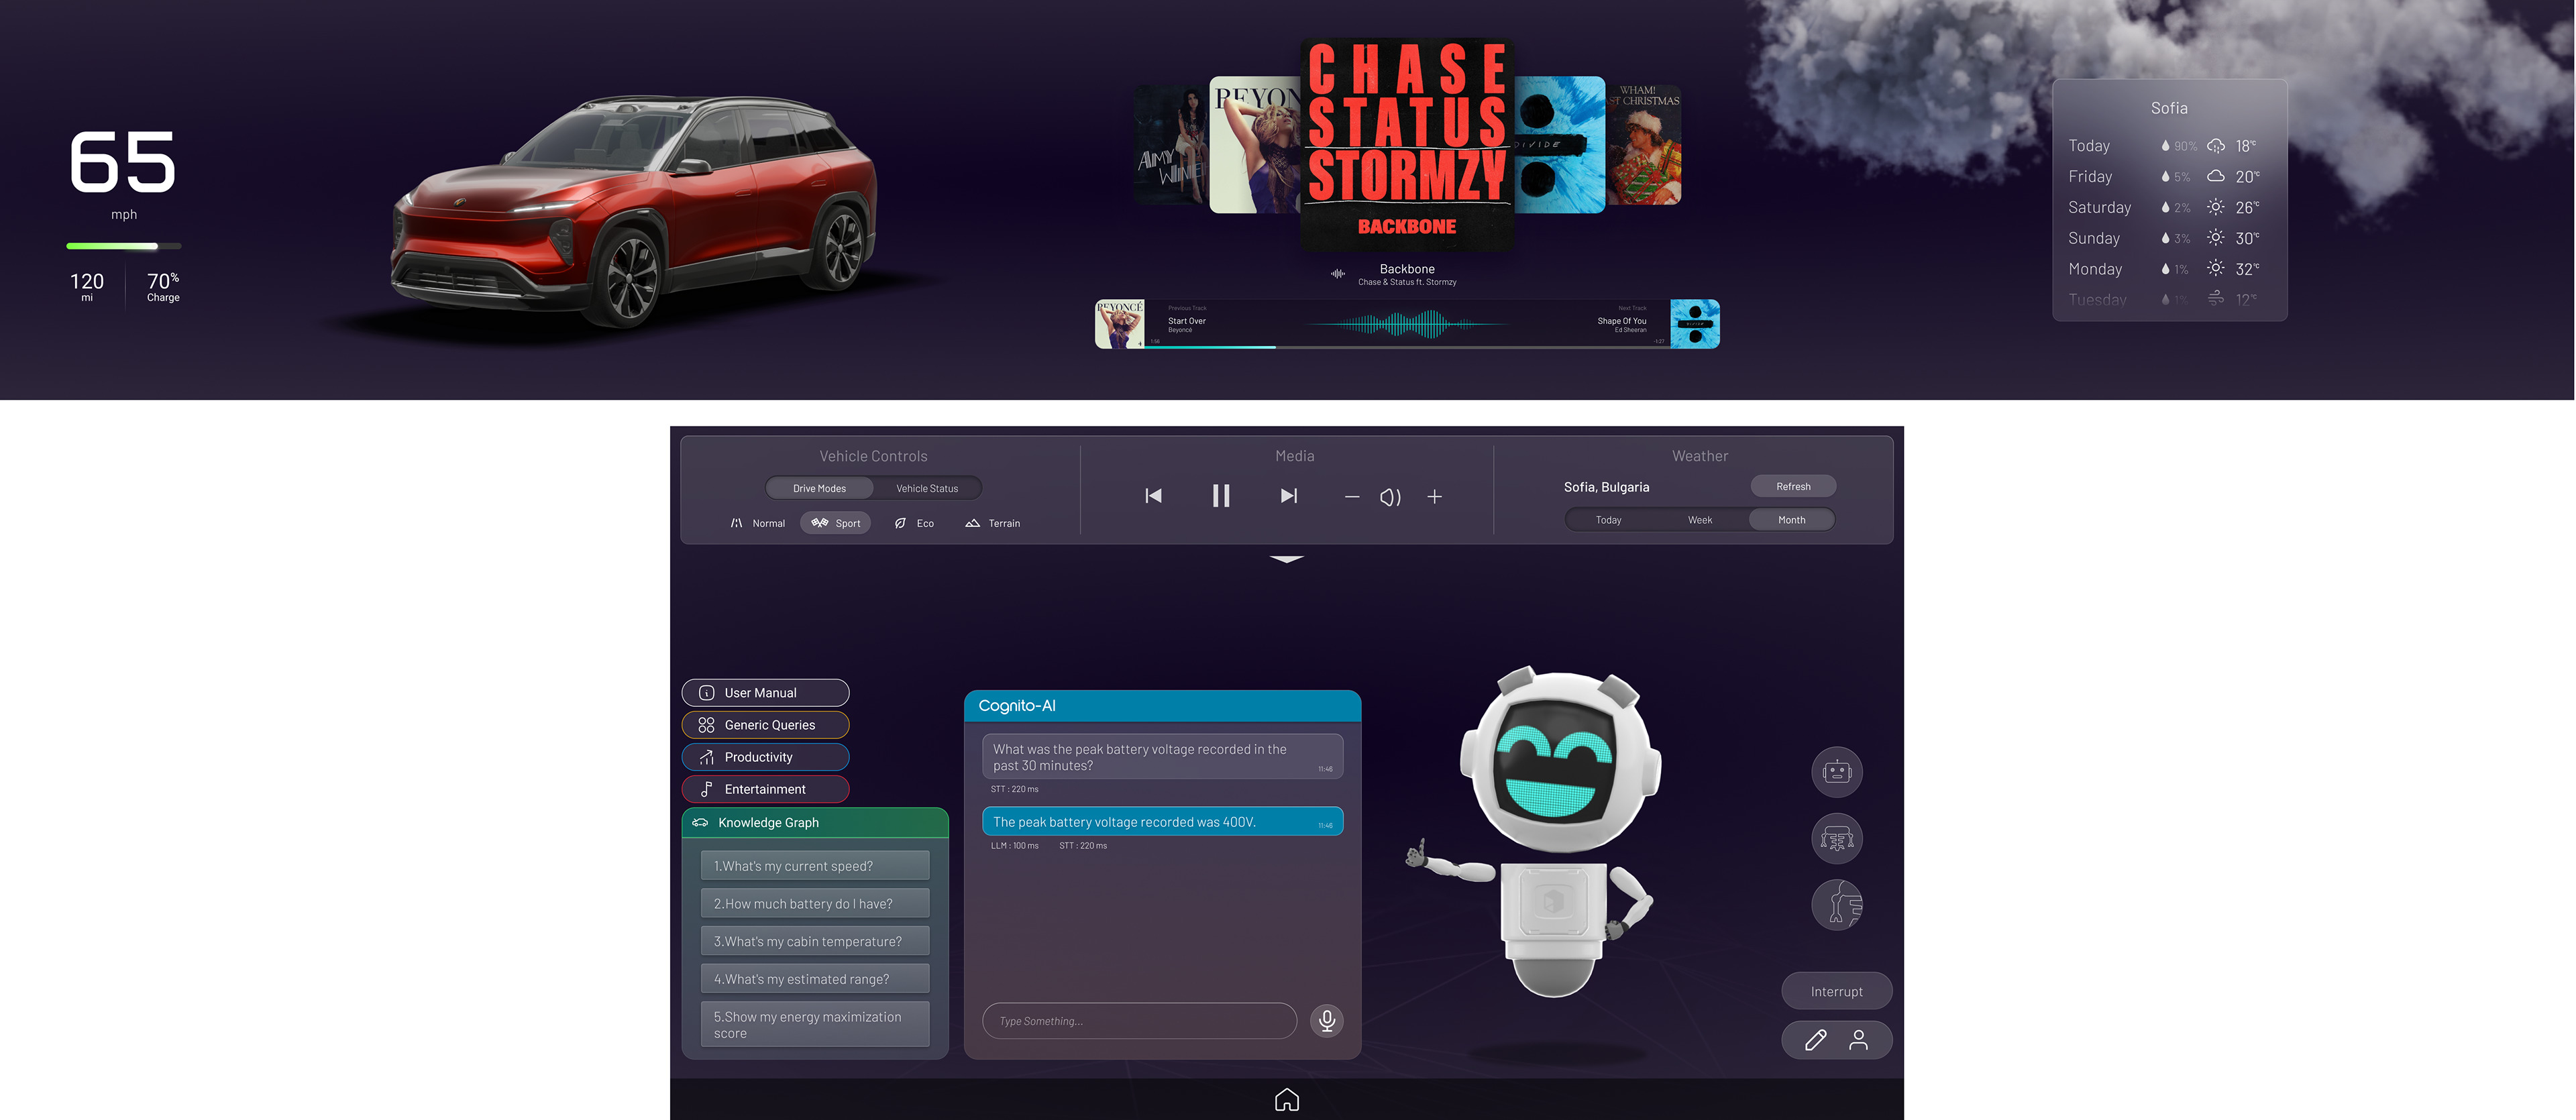Open the user profile icon

[x=1858, y=1040]
